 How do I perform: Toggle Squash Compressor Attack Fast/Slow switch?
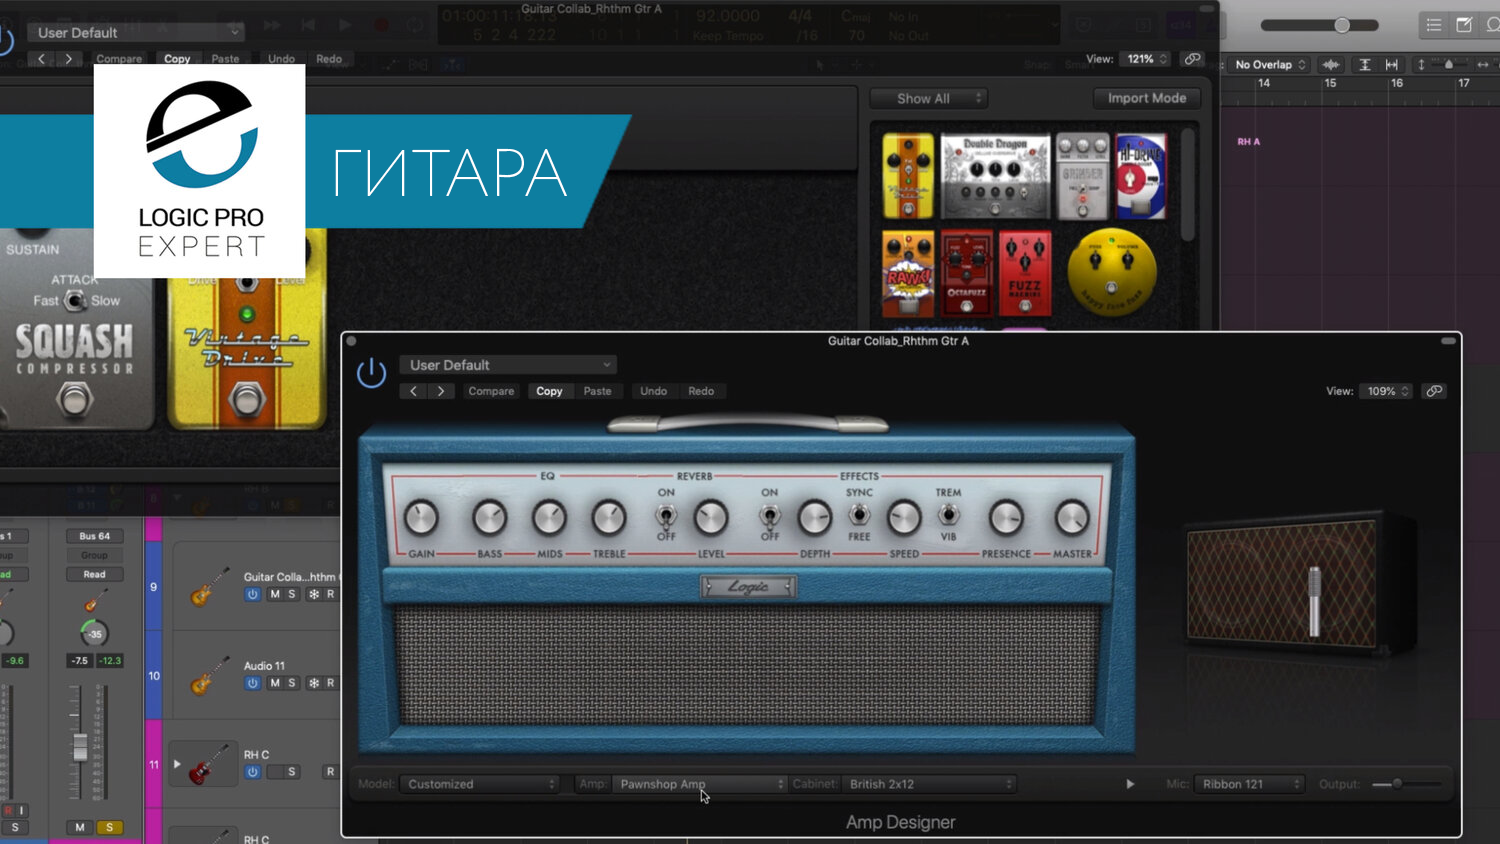[x=75, y=300]
